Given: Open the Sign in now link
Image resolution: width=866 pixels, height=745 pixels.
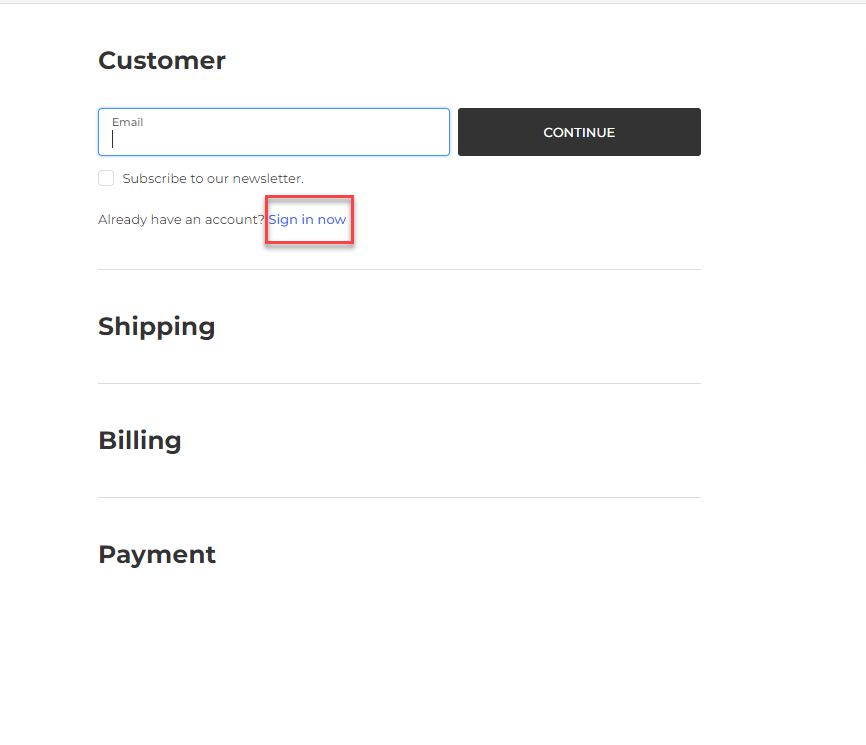Looking at the screenshot, I should (x=307, y=219).
